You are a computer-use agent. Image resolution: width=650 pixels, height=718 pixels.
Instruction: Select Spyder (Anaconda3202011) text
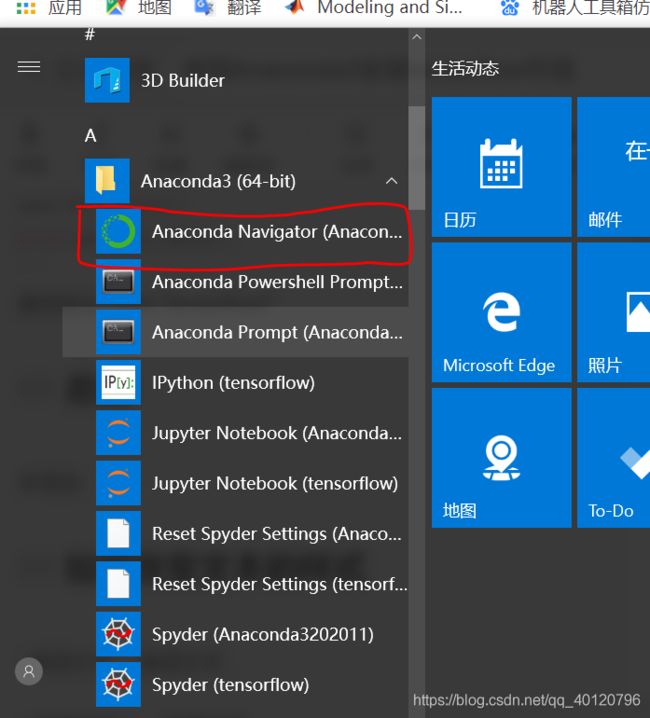pyautogui.click(x=263, y=635)
